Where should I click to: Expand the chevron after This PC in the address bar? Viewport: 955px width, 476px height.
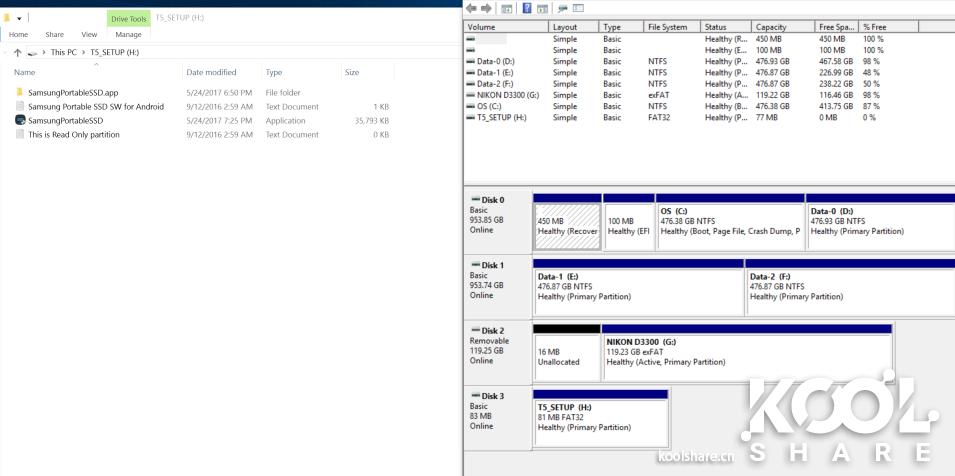pos(83,52)
